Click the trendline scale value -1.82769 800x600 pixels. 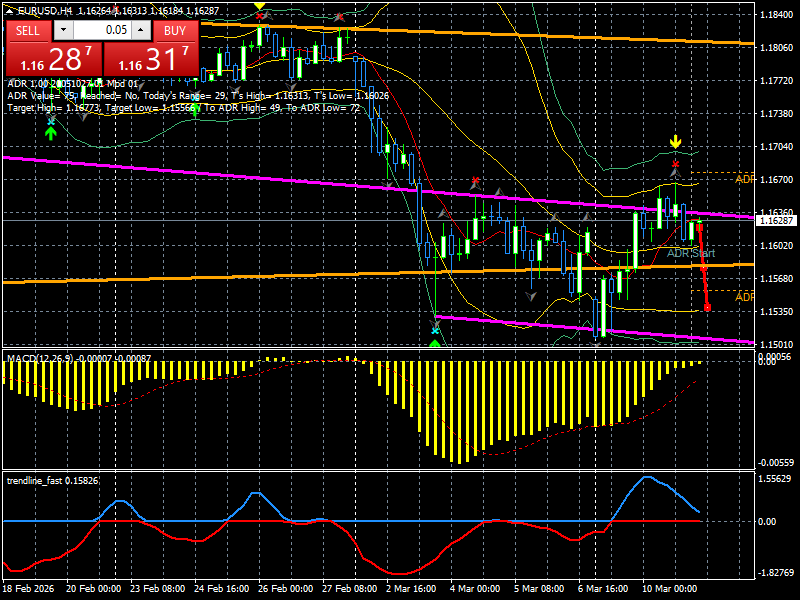point(774,572)
